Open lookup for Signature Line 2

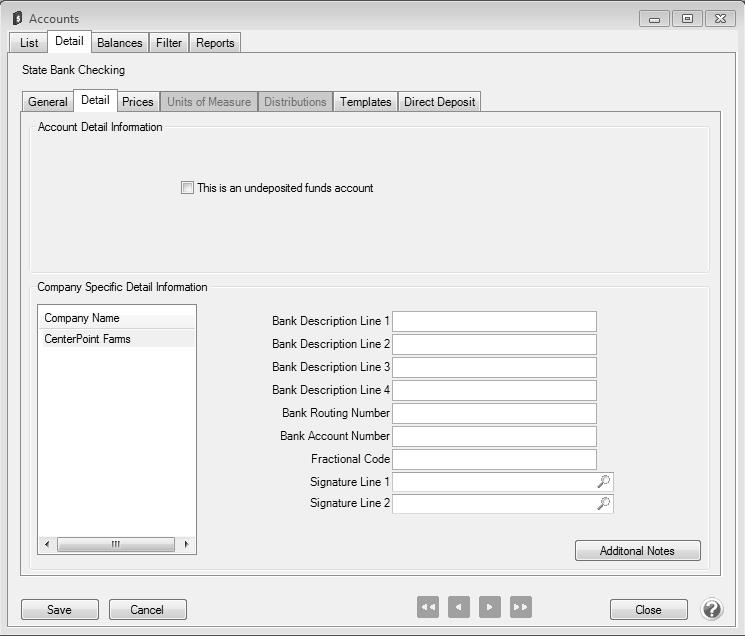pos(603,504)
